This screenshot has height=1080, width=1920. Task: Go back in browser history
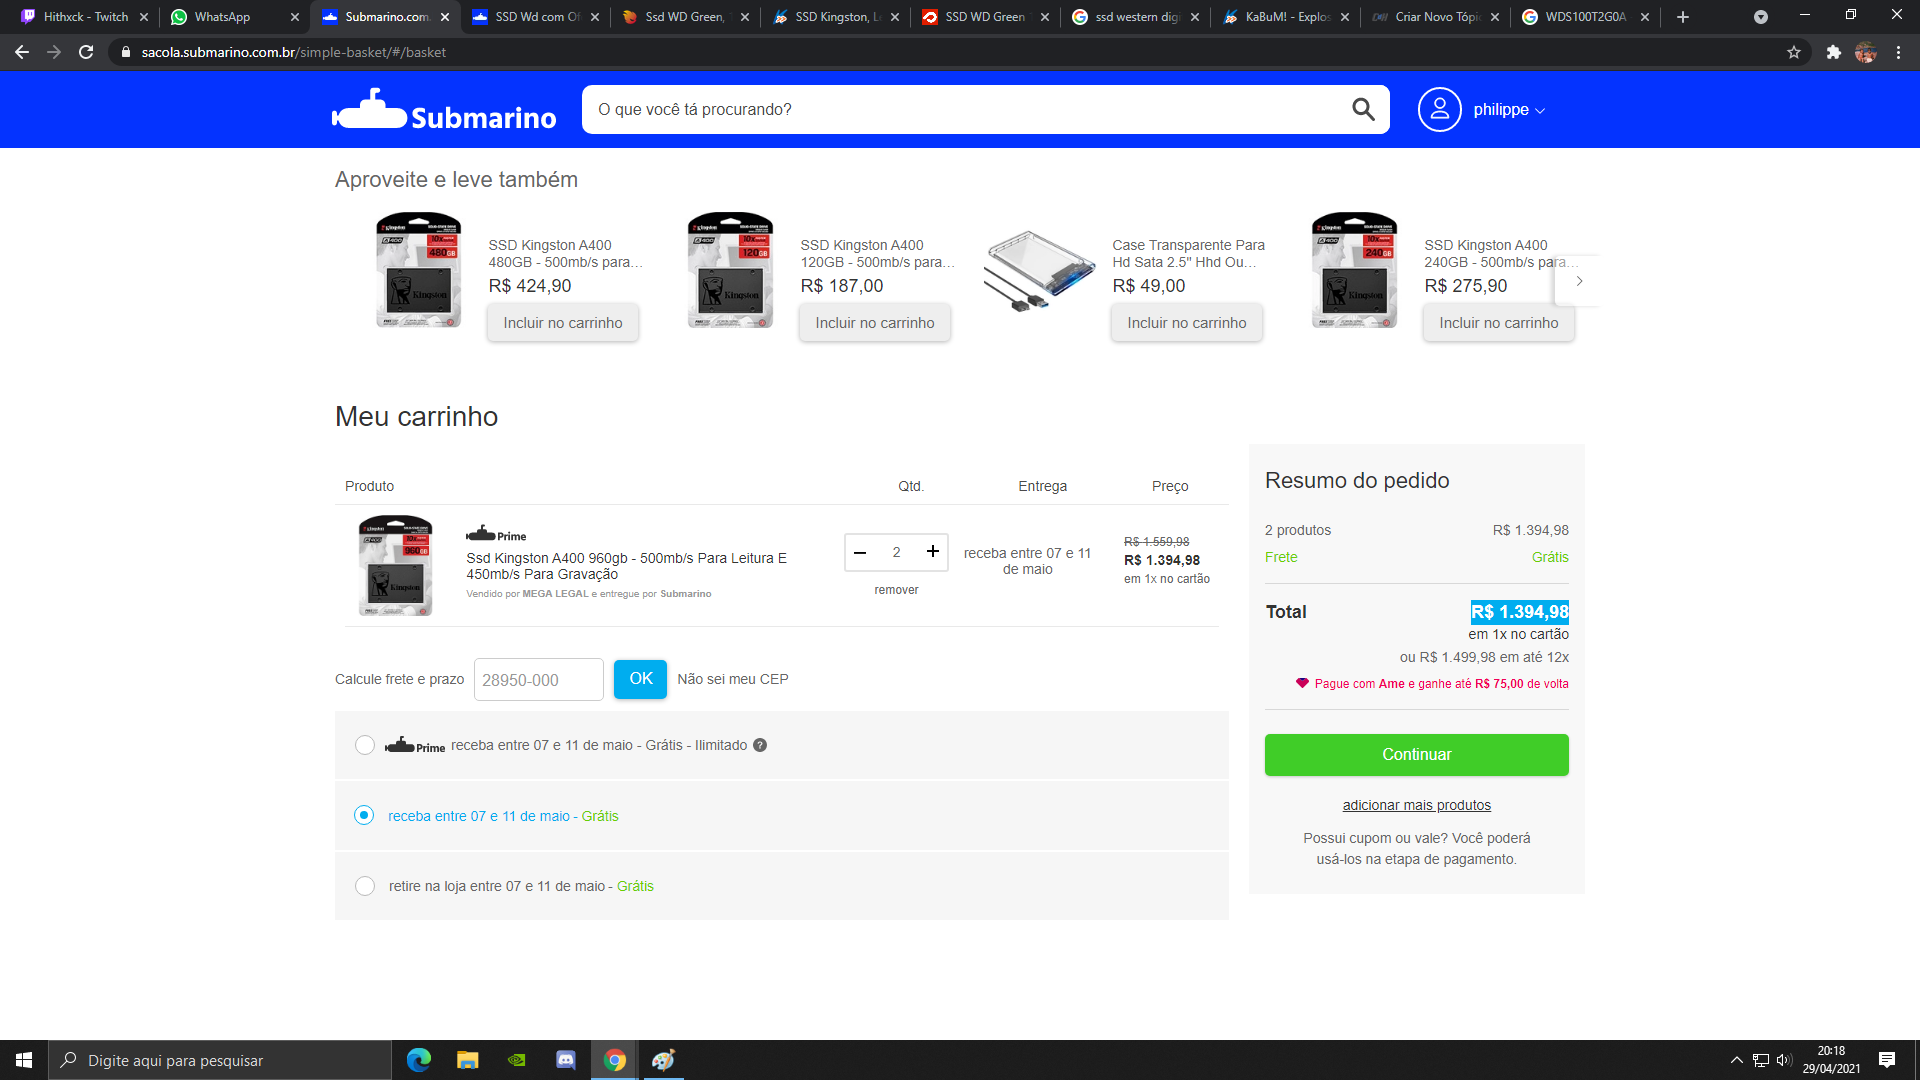pyautogui.click(x=21, y=52)
